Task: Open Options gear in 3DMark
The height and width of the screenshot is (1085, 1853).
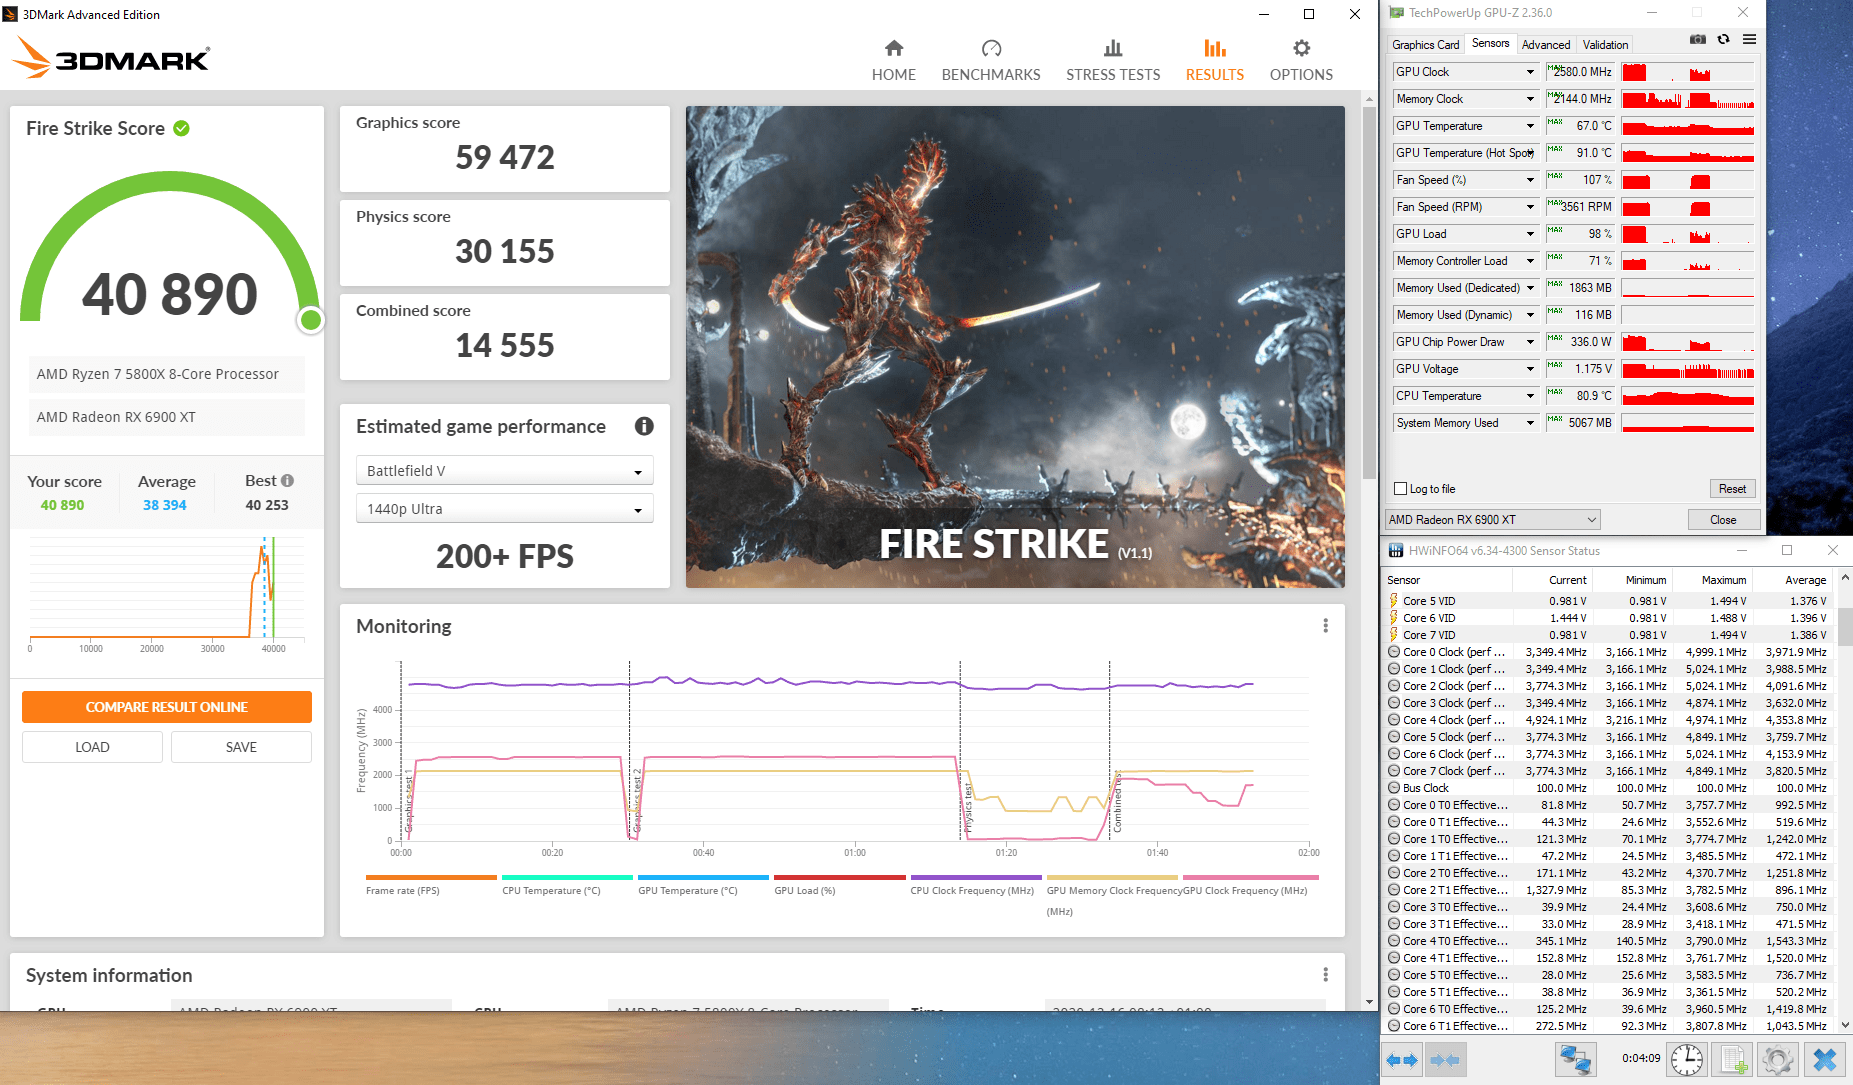Action: pyautogui.click(x=1301, y=60)
